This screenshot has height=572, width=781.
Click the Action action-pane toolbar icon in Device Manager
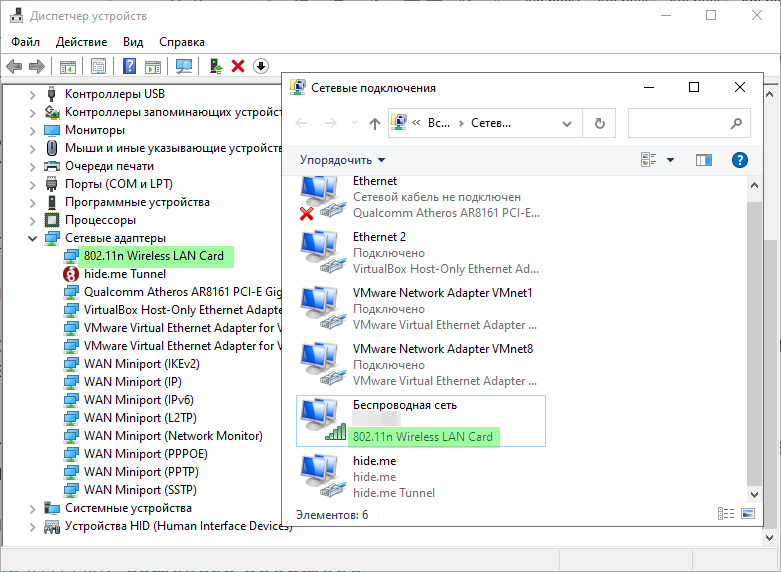tap(153, 66)
